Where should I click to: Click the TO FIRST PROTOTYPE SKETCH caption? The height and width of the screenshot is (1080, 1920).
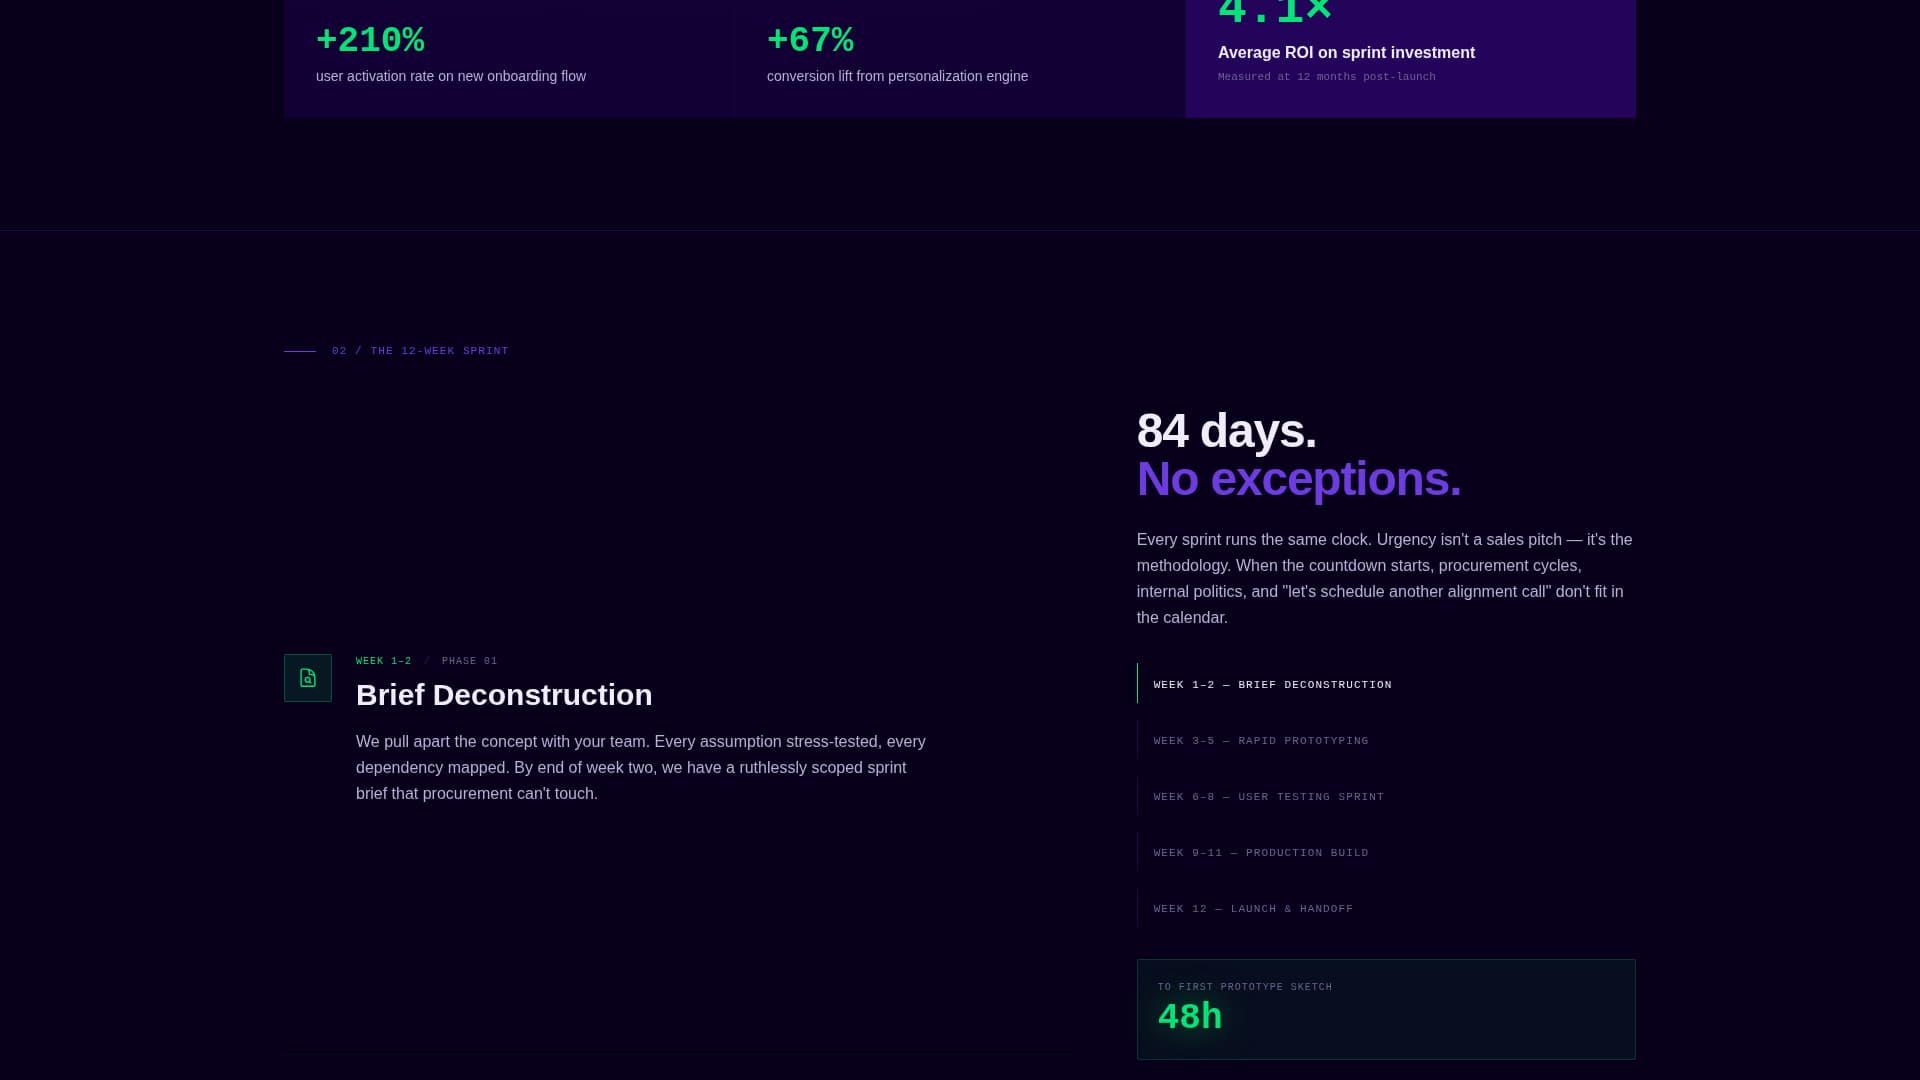click(x=1245, y=987)
